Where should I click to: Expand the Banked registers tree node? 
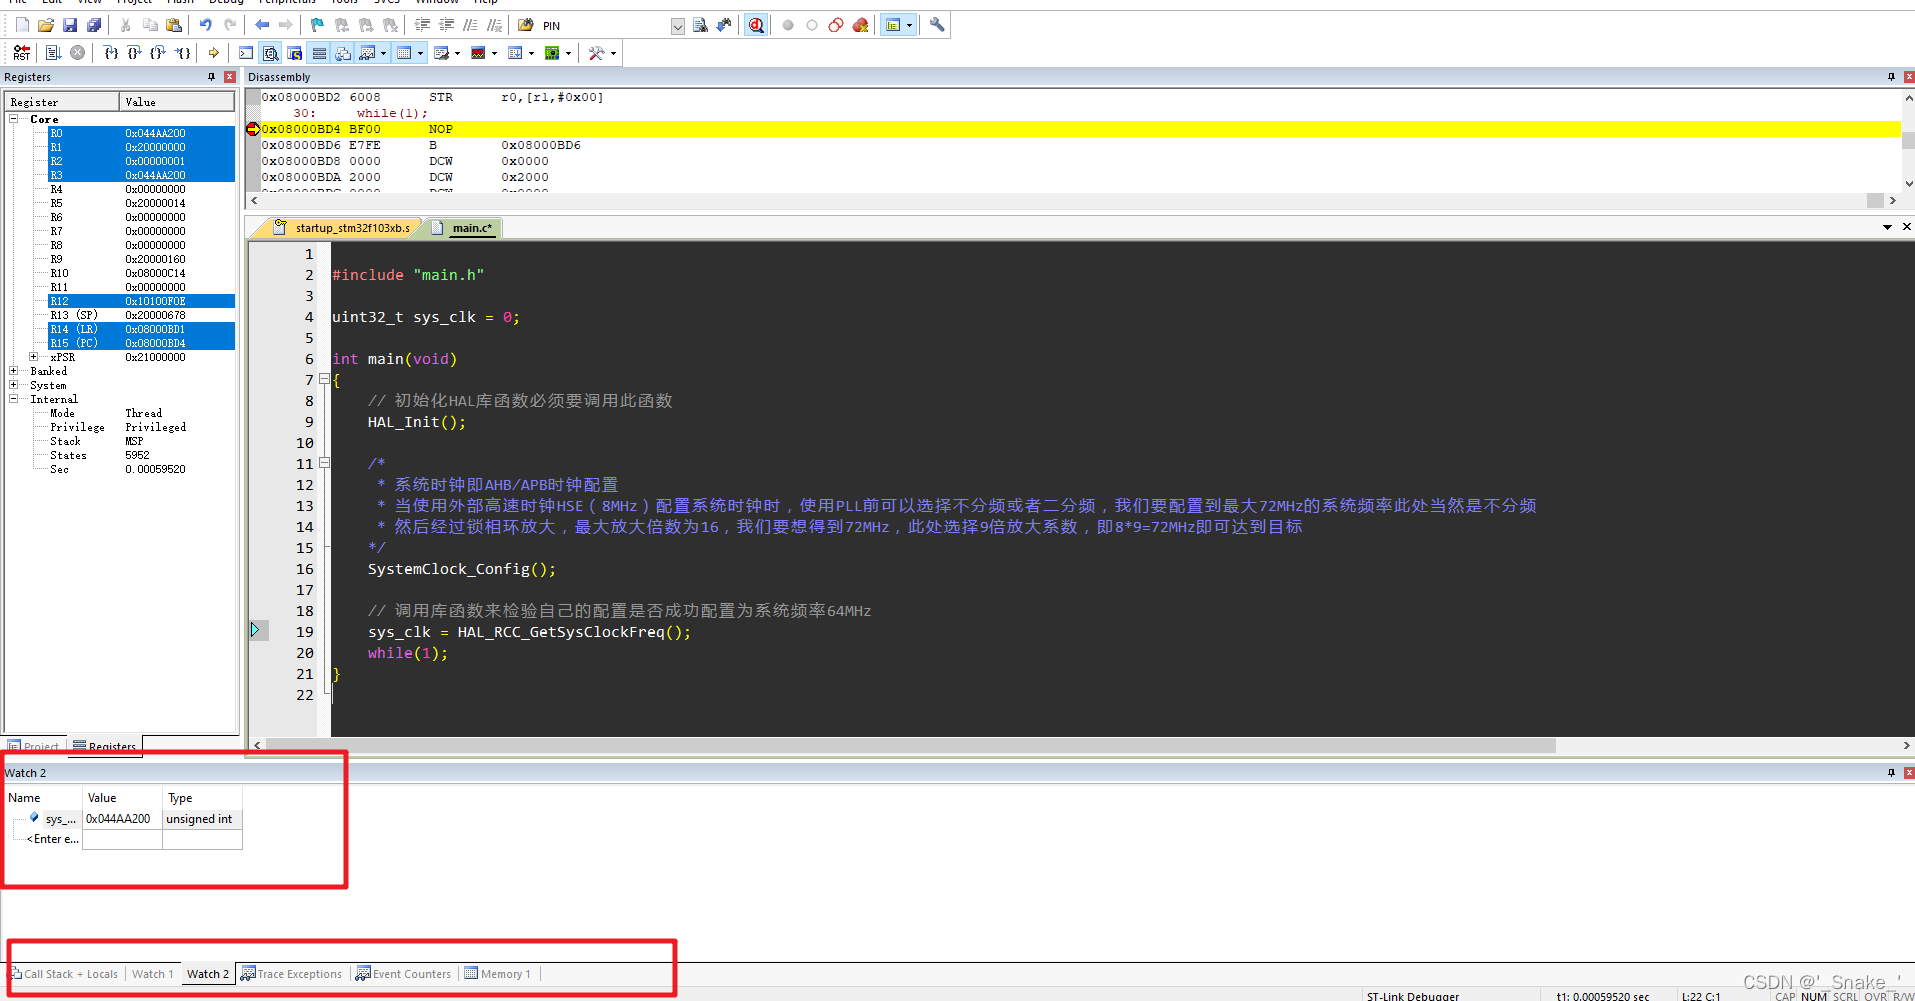coord(14,371)
